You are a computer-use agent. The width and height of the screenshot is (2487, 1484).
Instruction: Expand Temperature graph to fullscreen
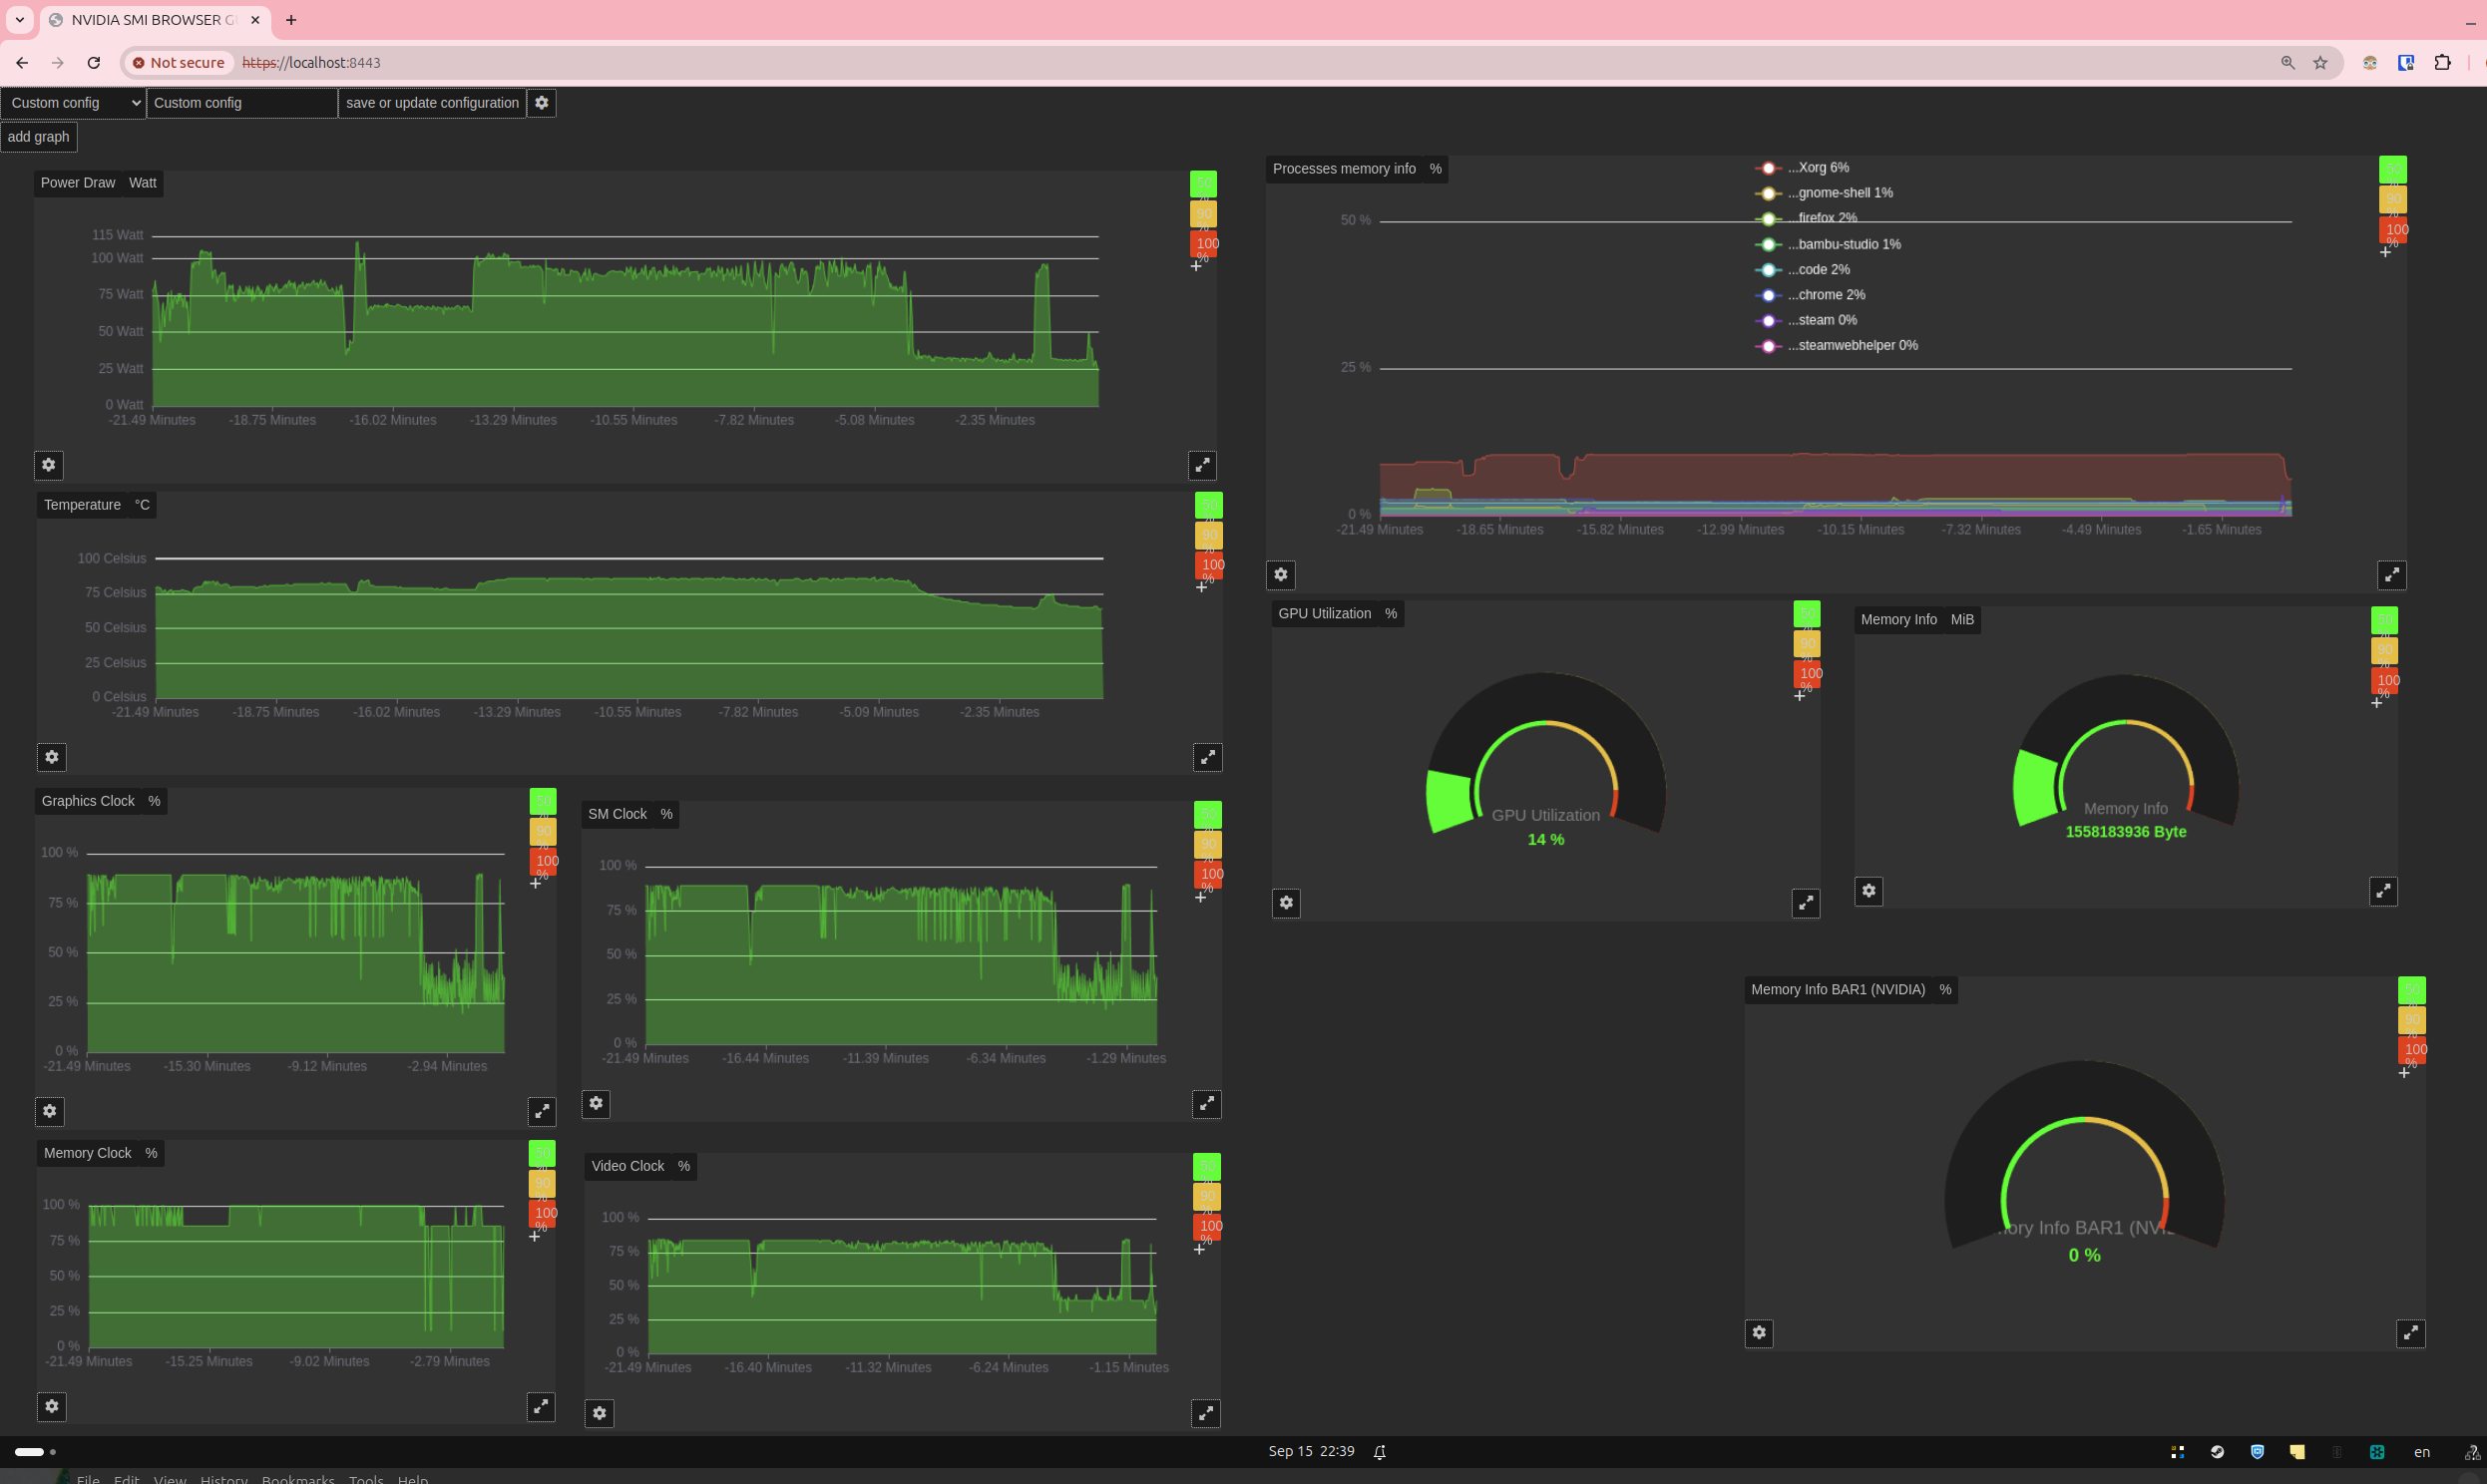pos(1207,757)
